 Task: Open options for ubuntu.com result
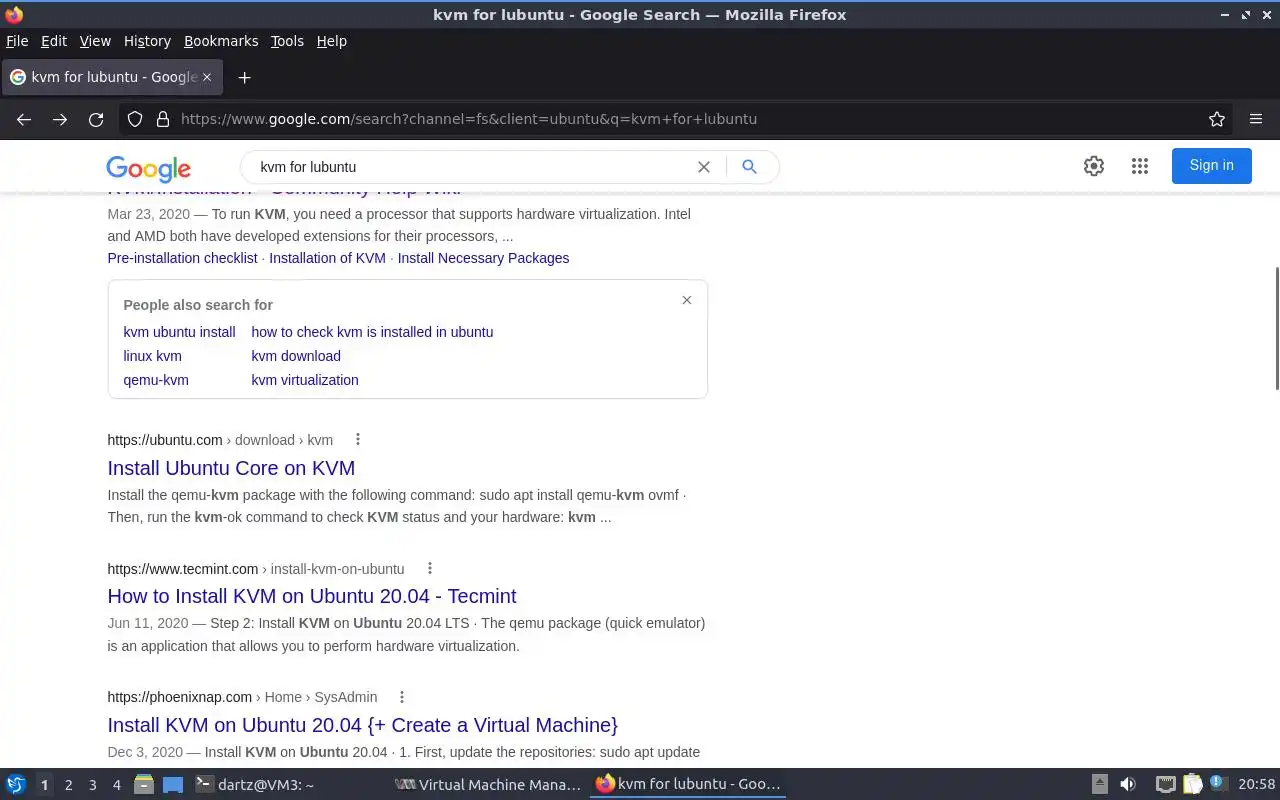(x=358, y=440)
